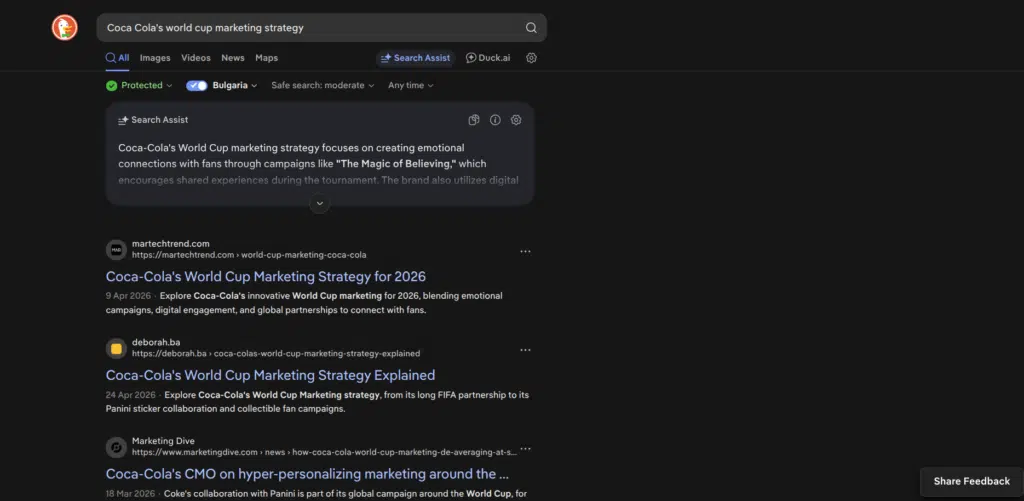Click the deborah.ba URL breadcrumb

point(276,353)
